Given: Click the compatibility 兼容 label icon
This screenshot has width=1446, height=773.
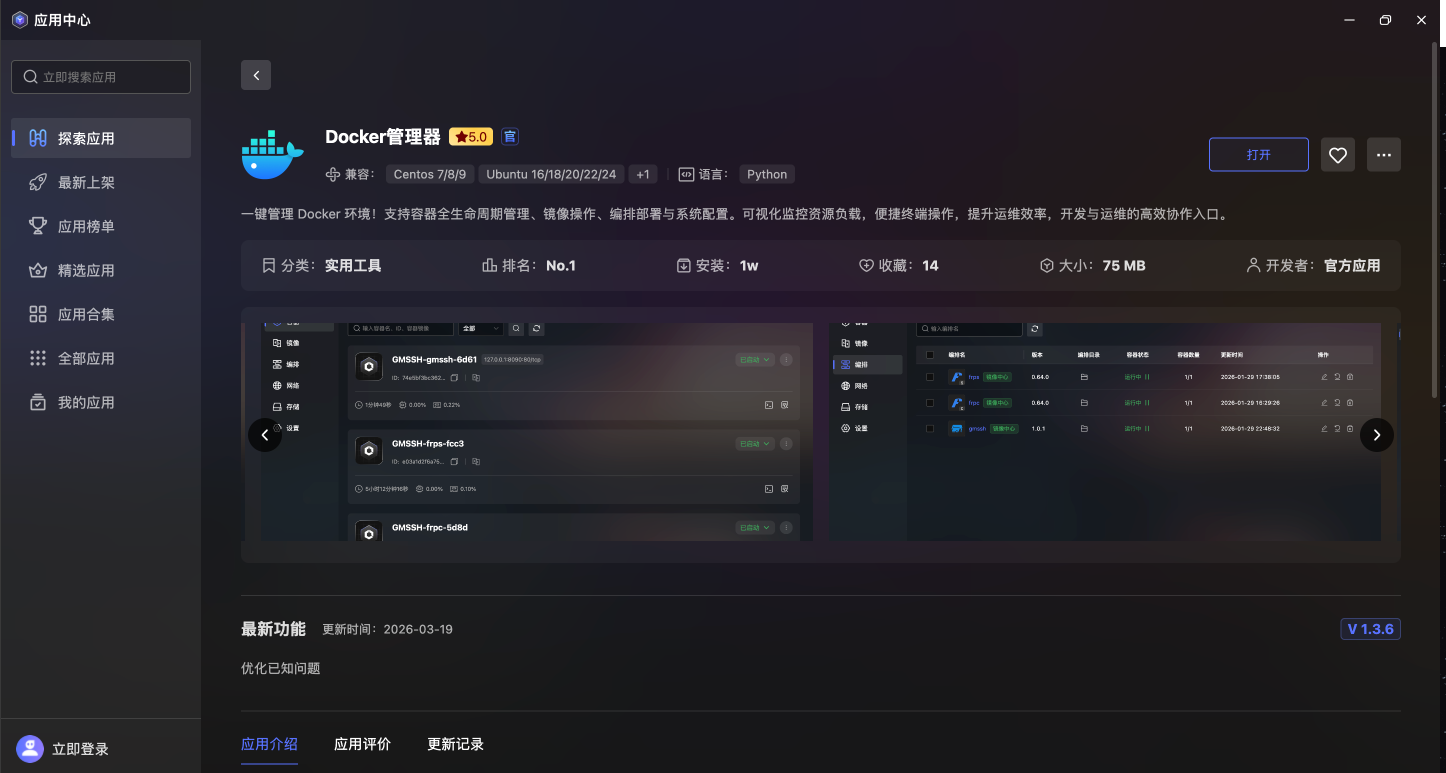Looking at the screenshot, I should (x=333, y=174).
